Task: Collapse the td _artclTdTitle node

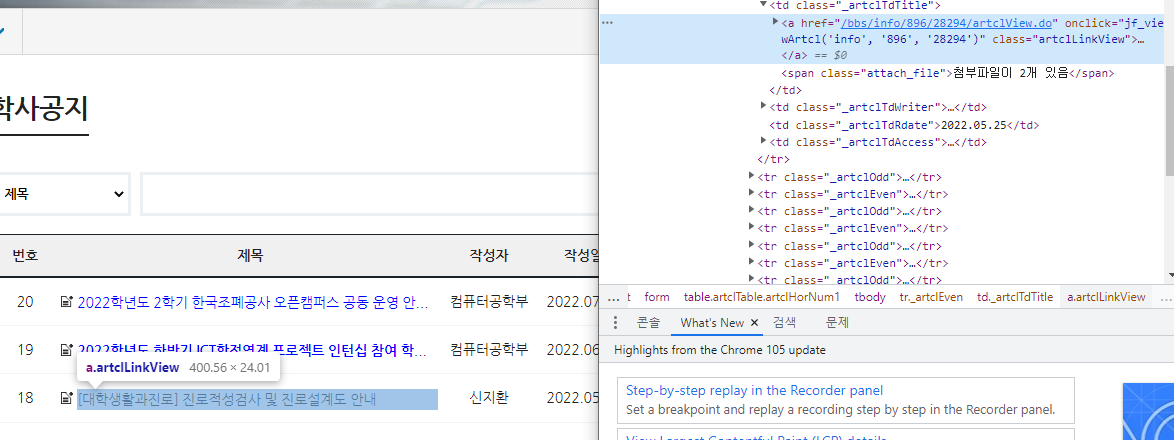Action: [764, 4]
